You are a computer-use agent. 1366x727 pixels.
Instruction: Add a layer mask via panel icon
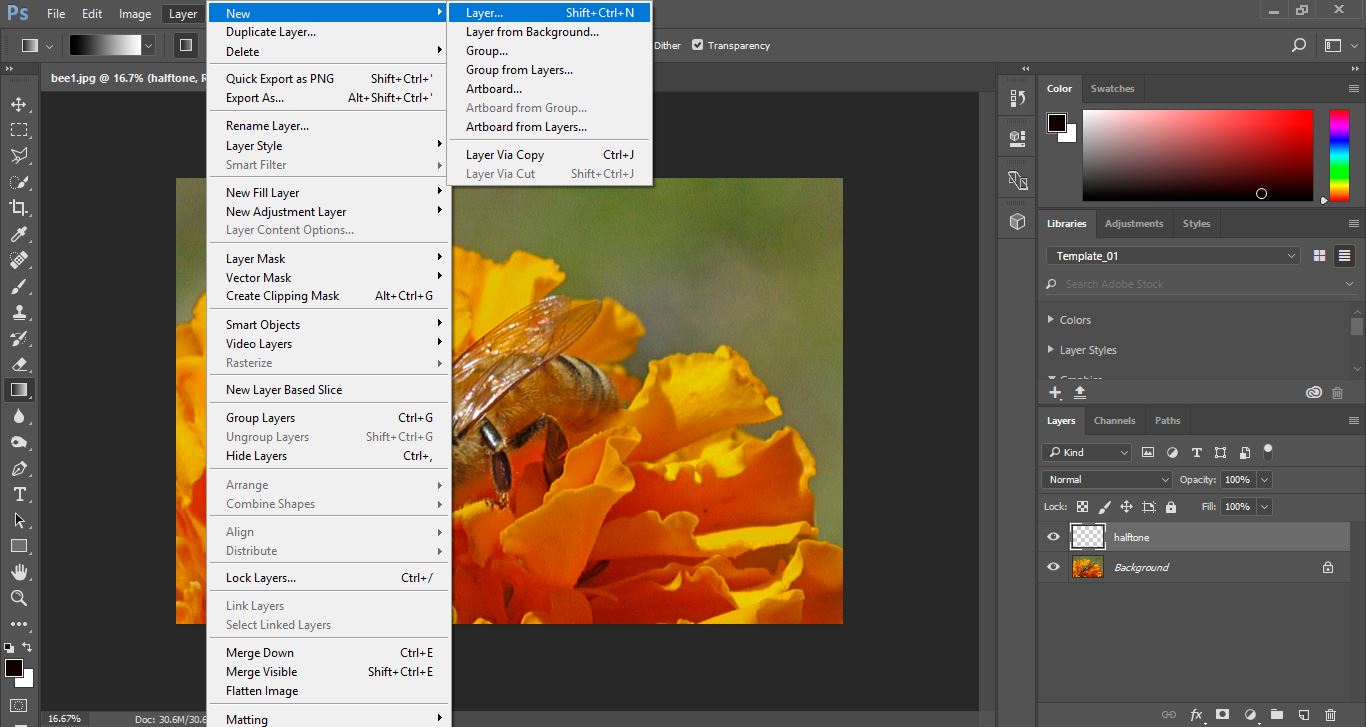(1222, 715)
